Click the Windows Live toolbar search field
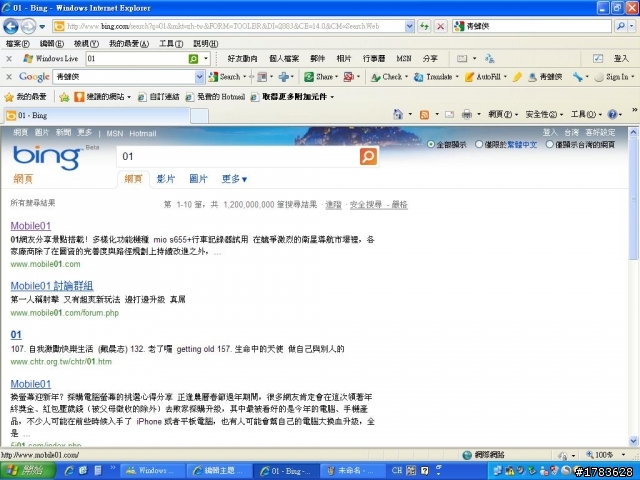The height and width of the screenshot is (480, 640). (x=137, y=59)
